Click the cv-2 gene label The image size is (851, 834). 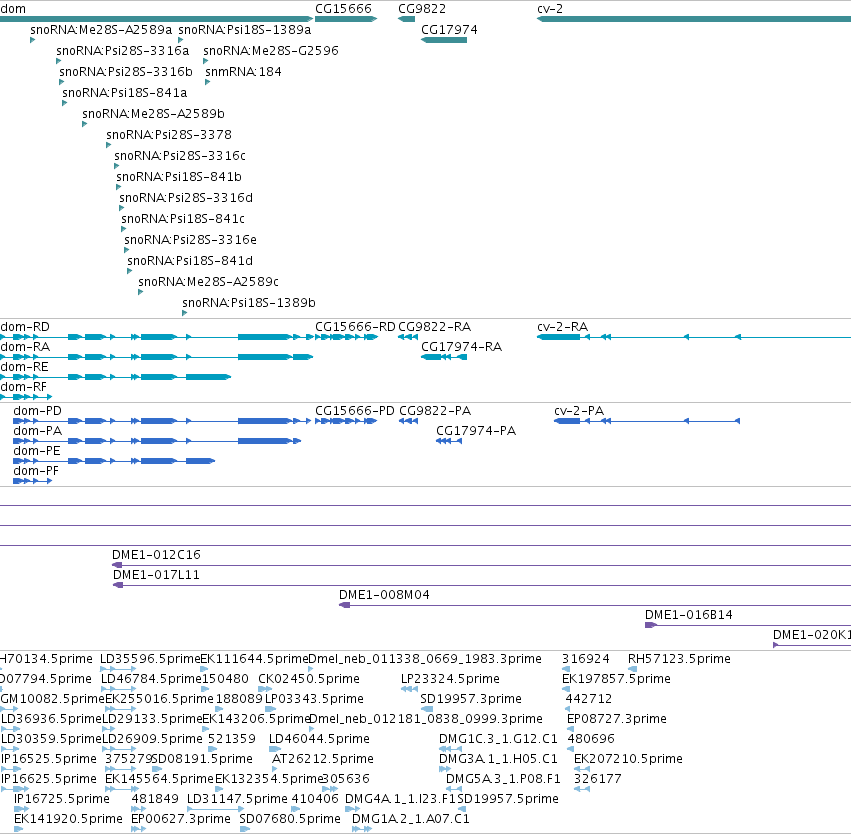pos(550,9)
